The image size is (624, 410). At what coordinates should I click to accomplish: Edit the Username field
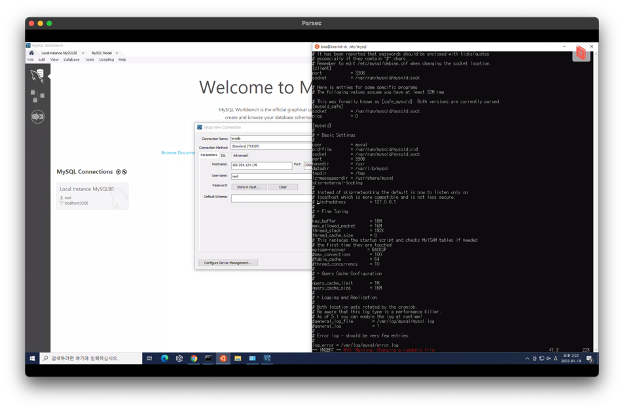pyautogui.click(x=271, y=176)
